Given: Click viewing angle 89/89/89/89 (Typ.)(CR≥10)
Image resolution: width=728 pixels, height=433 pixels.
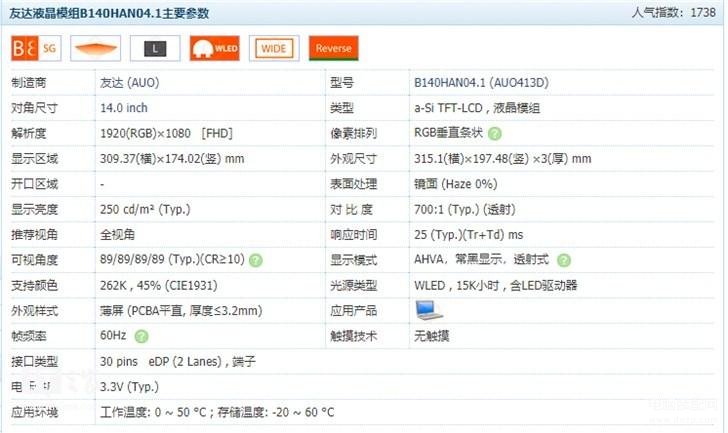Looking at the screenshot, I should (x=172, y=259).
